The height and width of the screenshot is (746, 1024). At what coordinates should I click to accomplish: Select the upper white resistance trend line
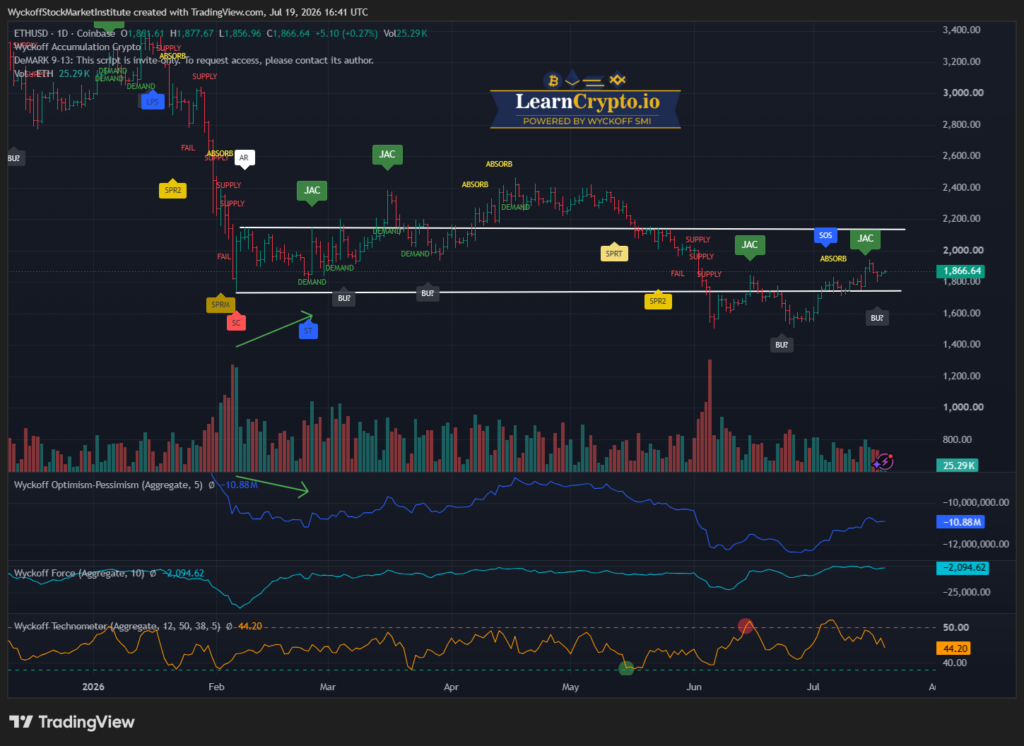point(572,229)
